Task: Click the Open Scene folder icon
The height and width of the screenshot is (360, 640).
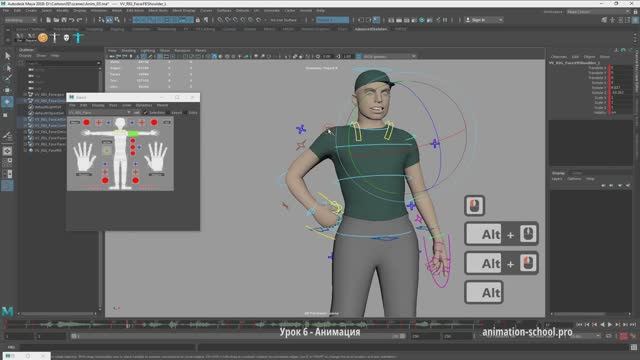Action: click(x=56, y=20)
